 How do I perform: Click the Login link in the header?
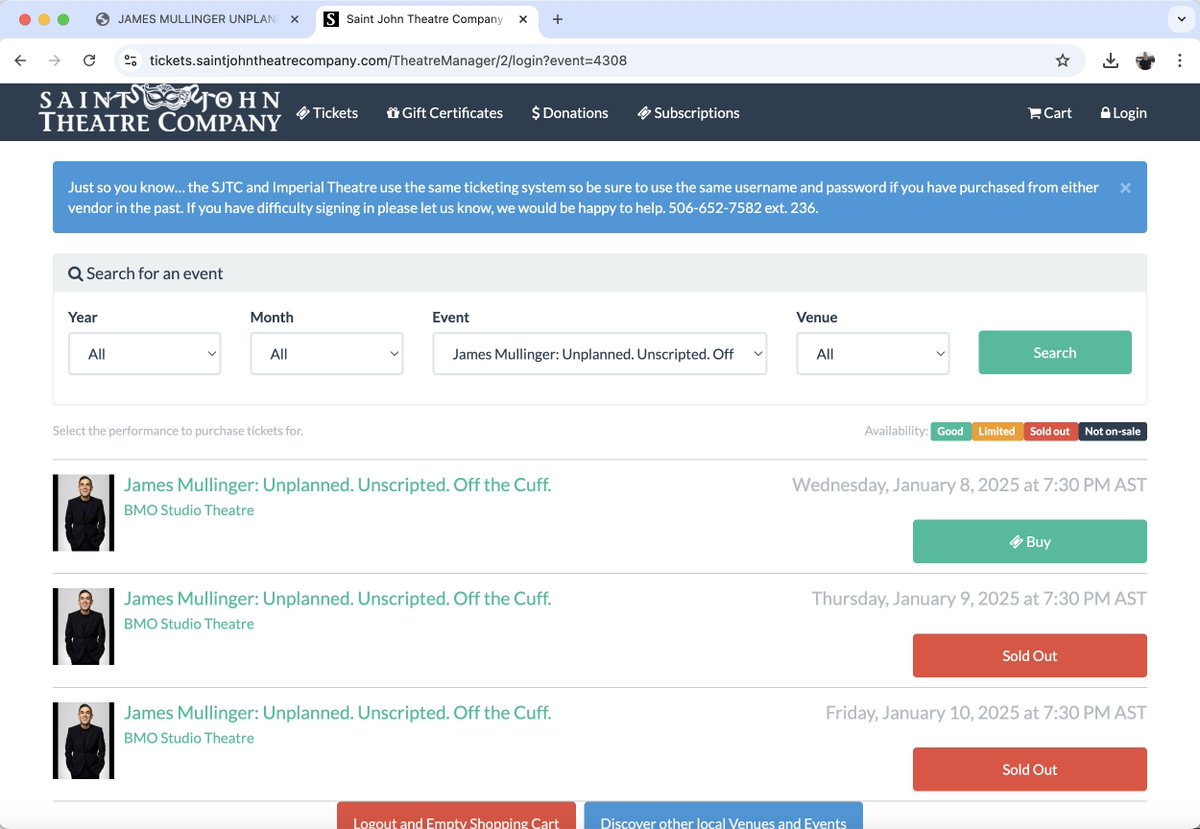pos(1123,113)
